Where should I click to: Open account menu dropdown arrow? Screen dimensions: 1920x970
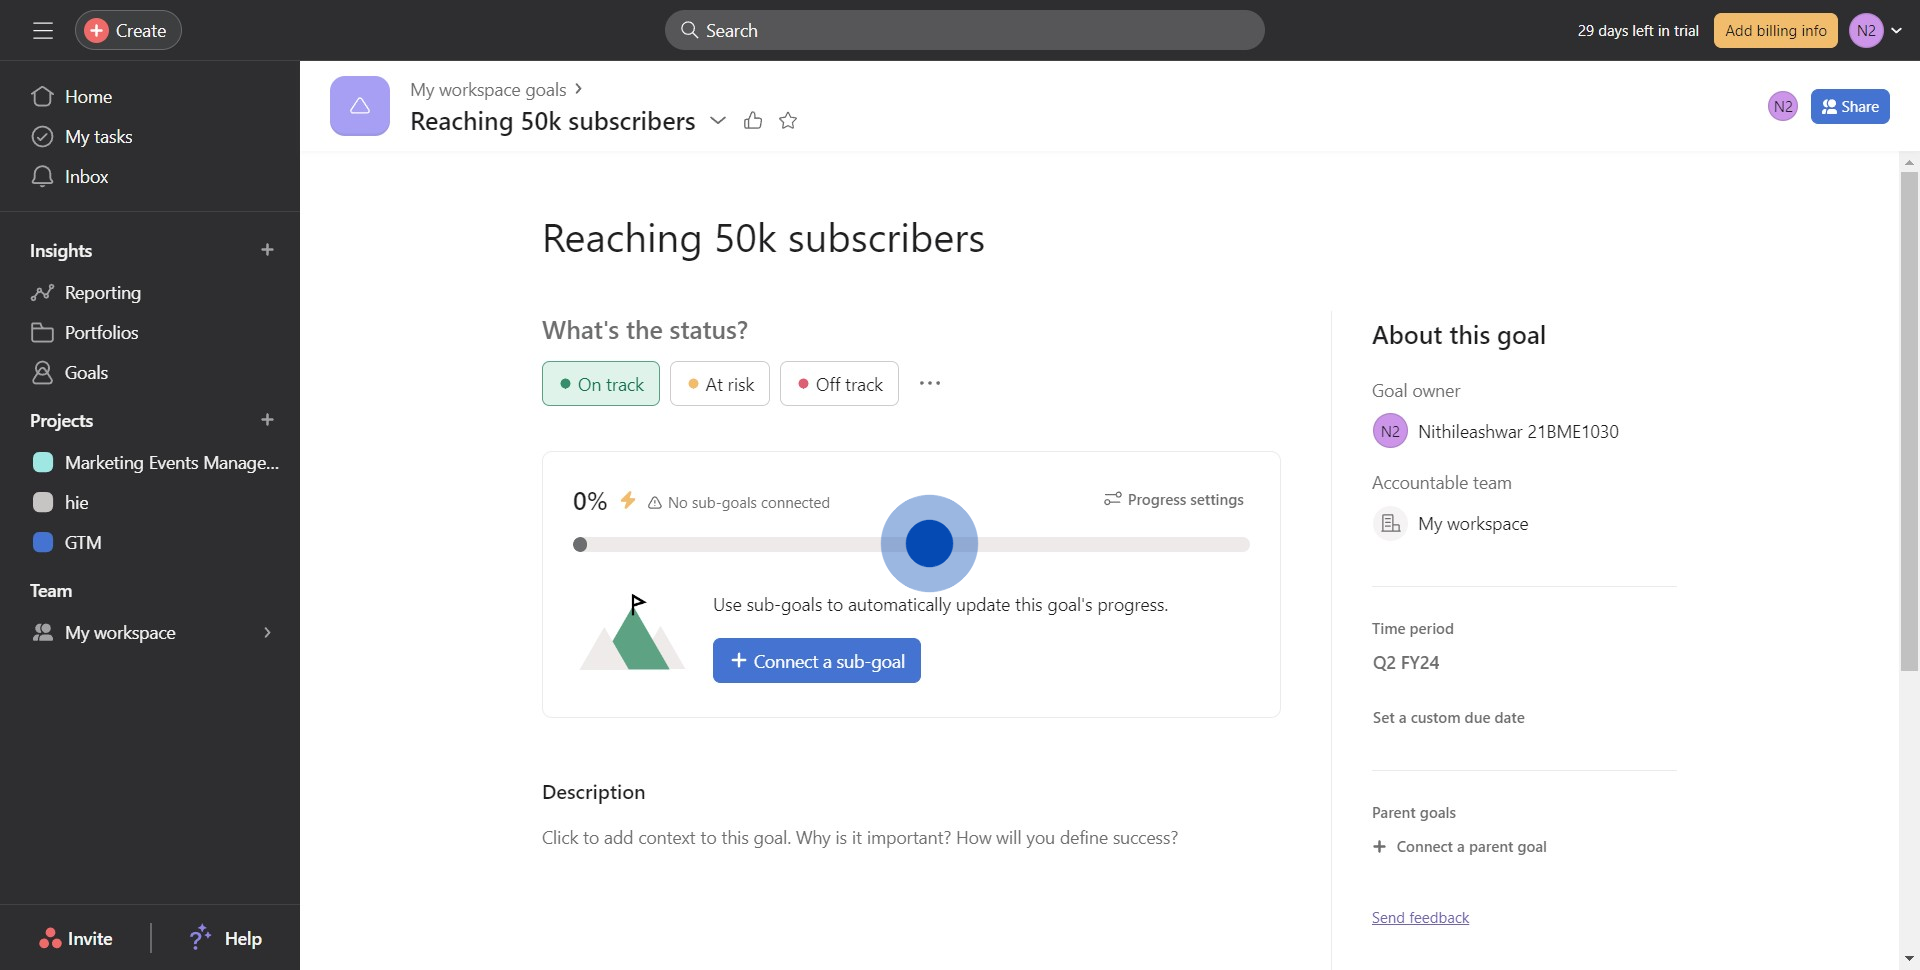coord(1896,31)
